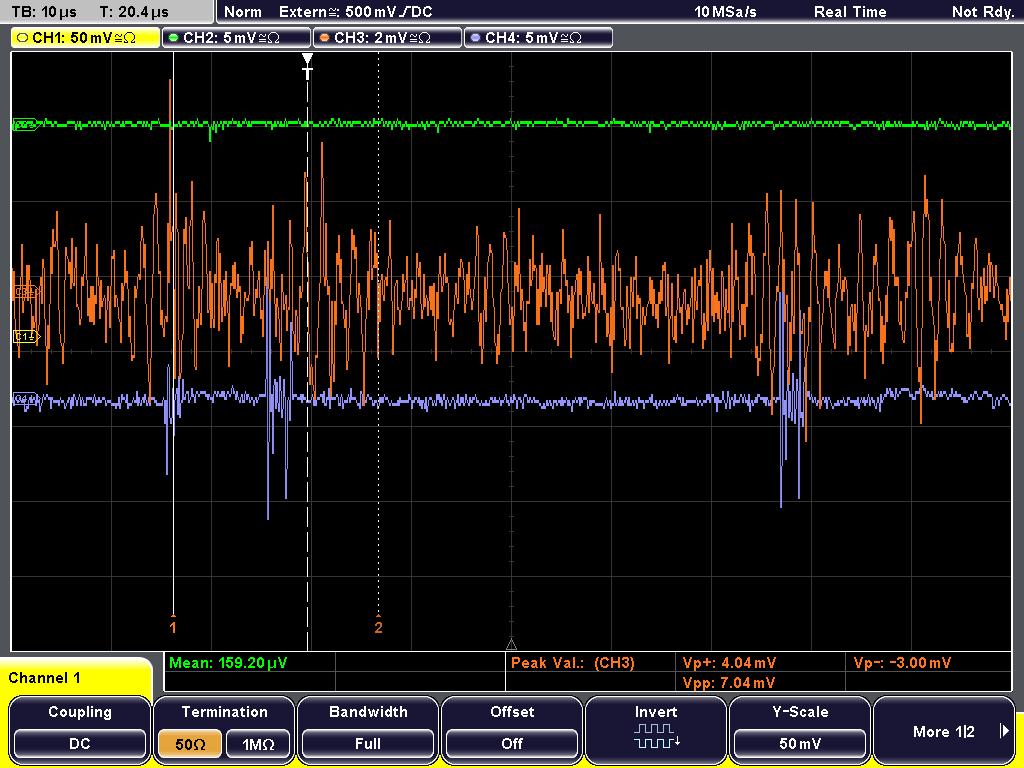Select cursor 2 marker label
The height and width of the screenshot is (768, 1024).
pos(378,628)
